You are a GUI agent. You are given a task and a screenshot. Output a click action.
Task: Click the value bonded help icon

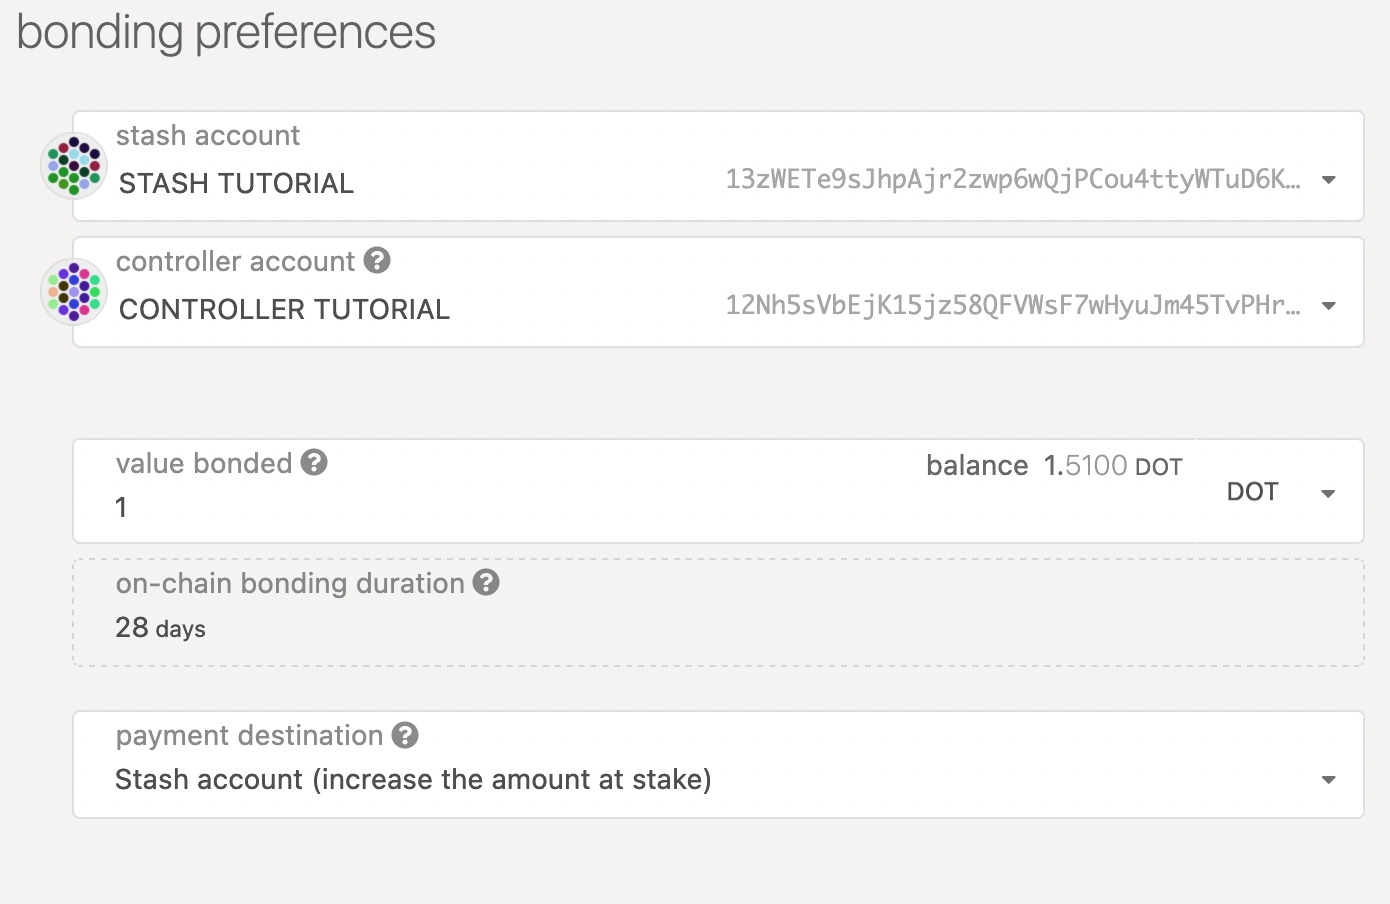[314, 463]
